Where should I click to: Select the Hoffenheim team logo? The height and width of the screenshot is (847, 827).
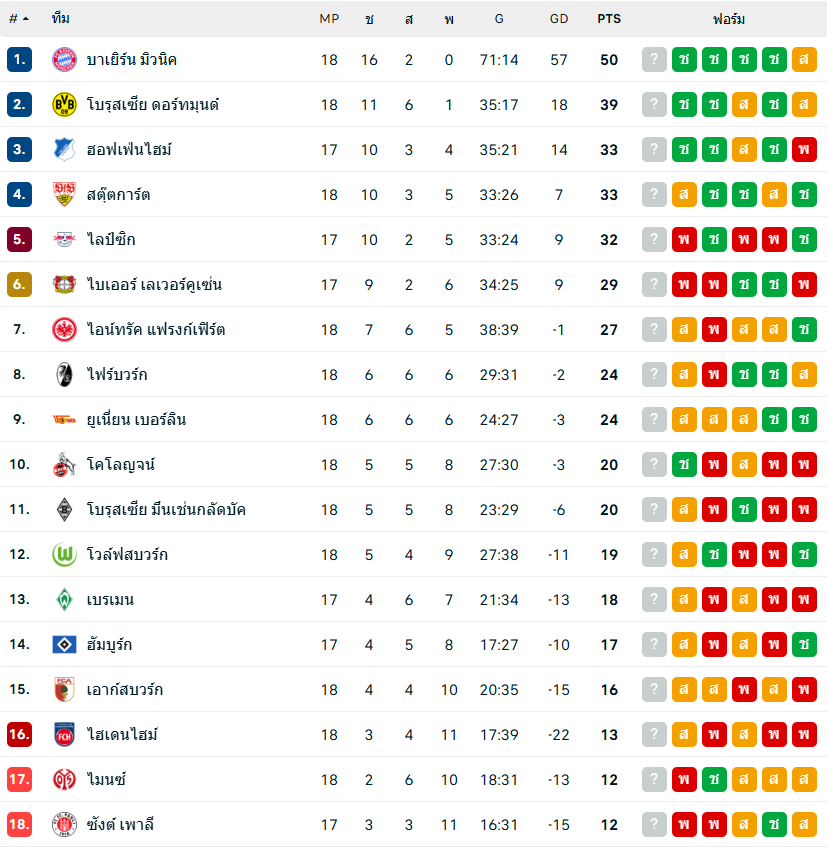[x=64, y=150]
